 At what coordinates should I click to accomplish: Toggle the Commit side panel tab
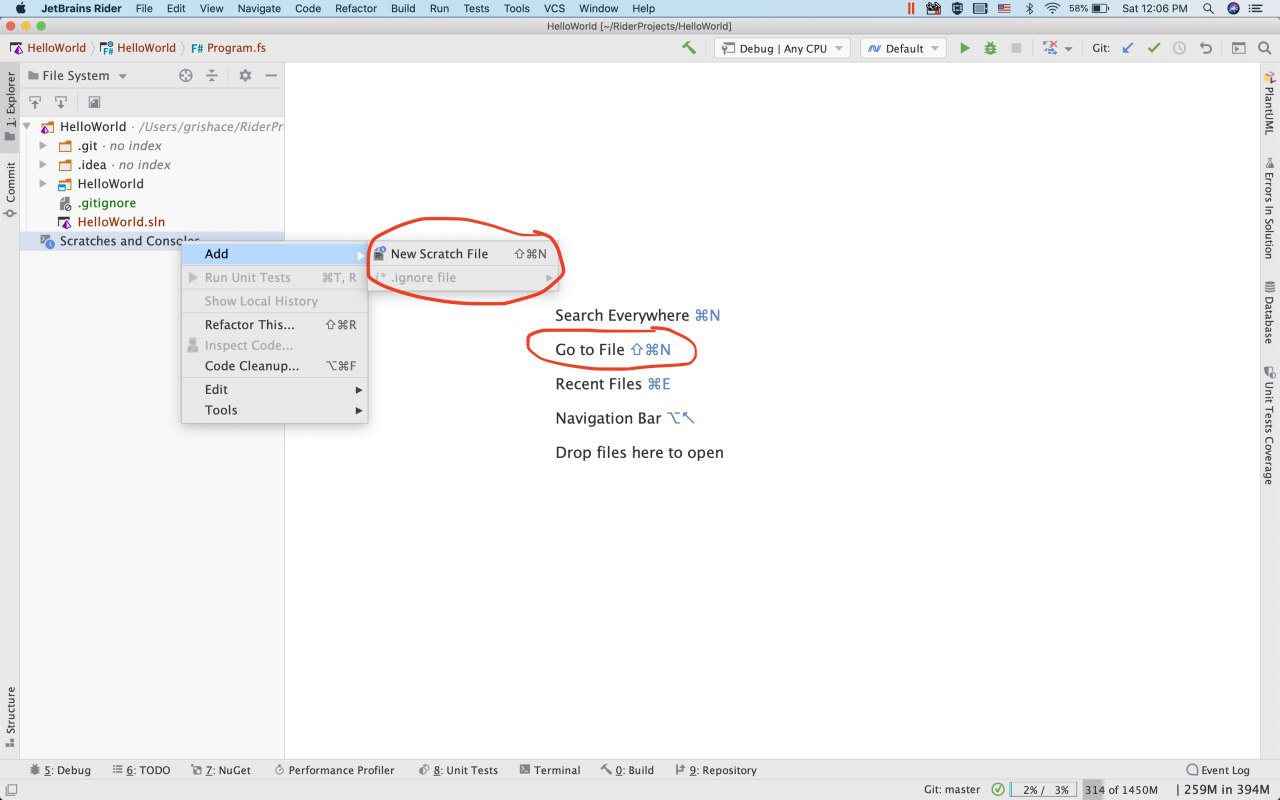tap(11, 190)
